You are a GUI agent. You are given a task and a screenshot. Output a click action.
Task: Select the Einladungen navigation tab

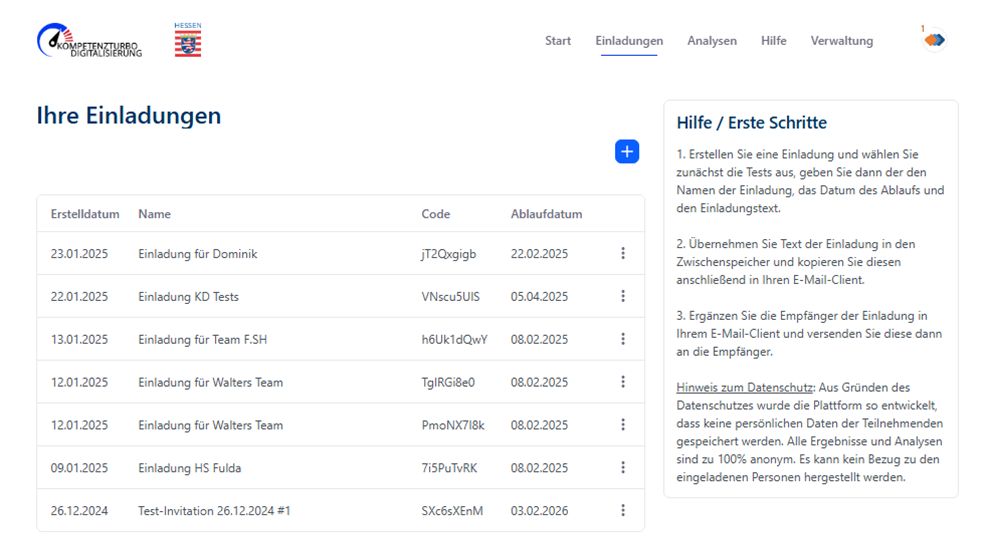coord(629,41)
